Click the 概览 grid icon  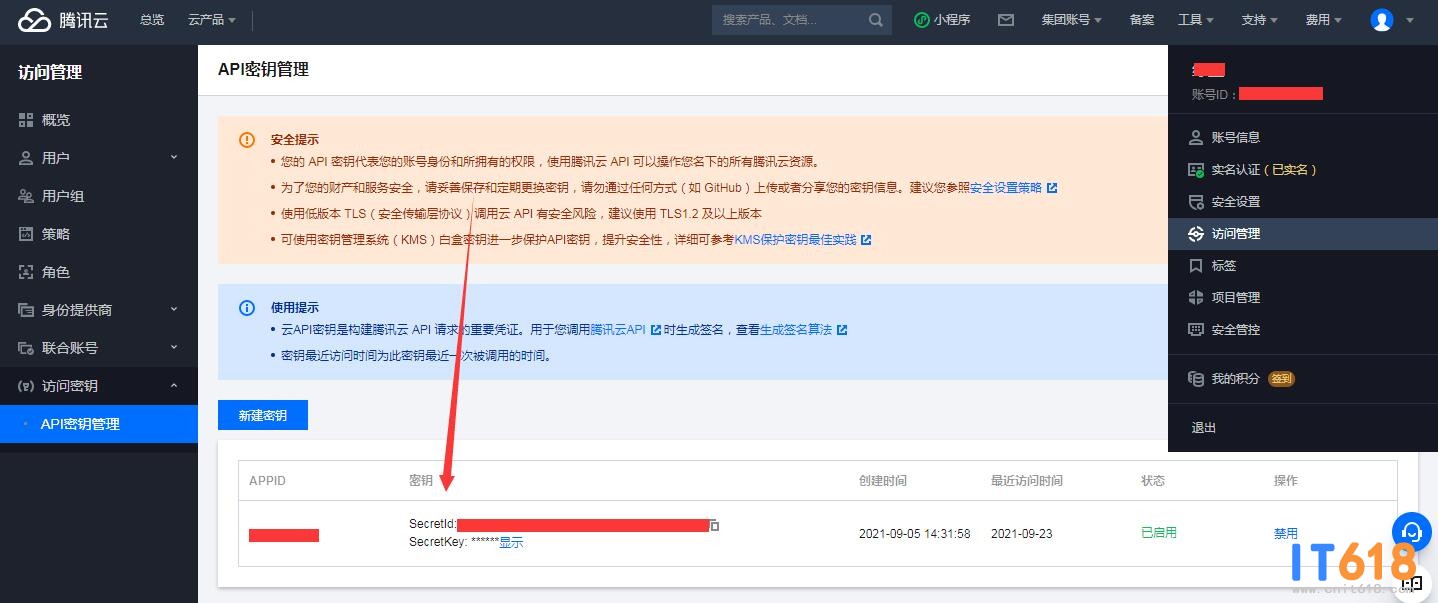coord(26,120)
